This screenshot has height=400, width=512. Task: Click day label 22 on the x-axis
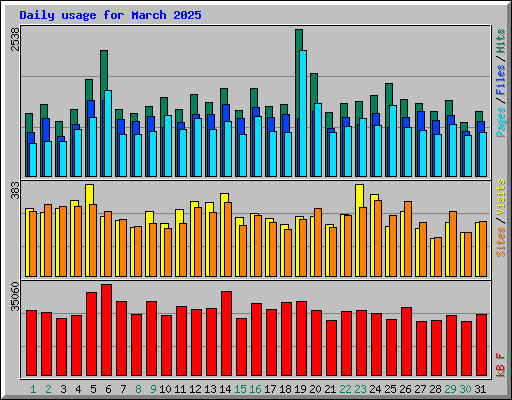(345, 389)
